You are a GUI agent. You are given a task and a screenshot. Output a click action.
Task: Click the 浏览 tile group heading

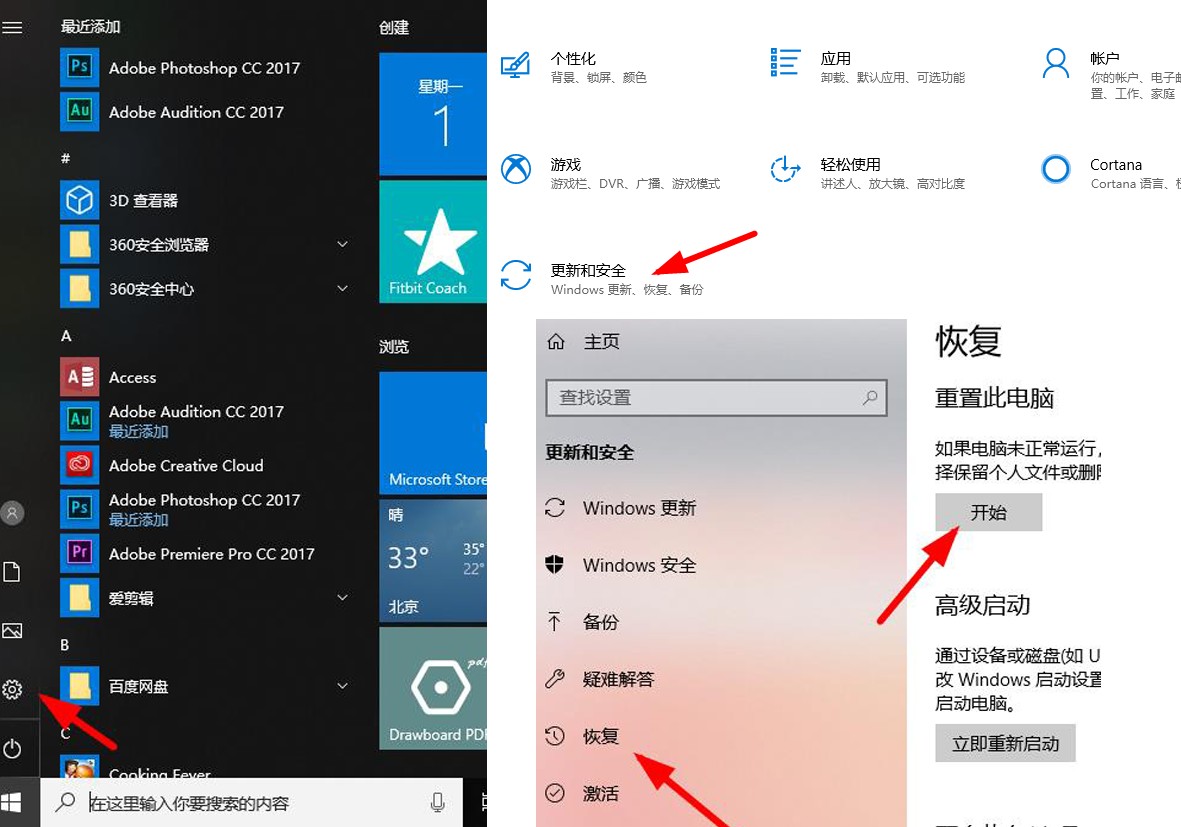[394, 346]
